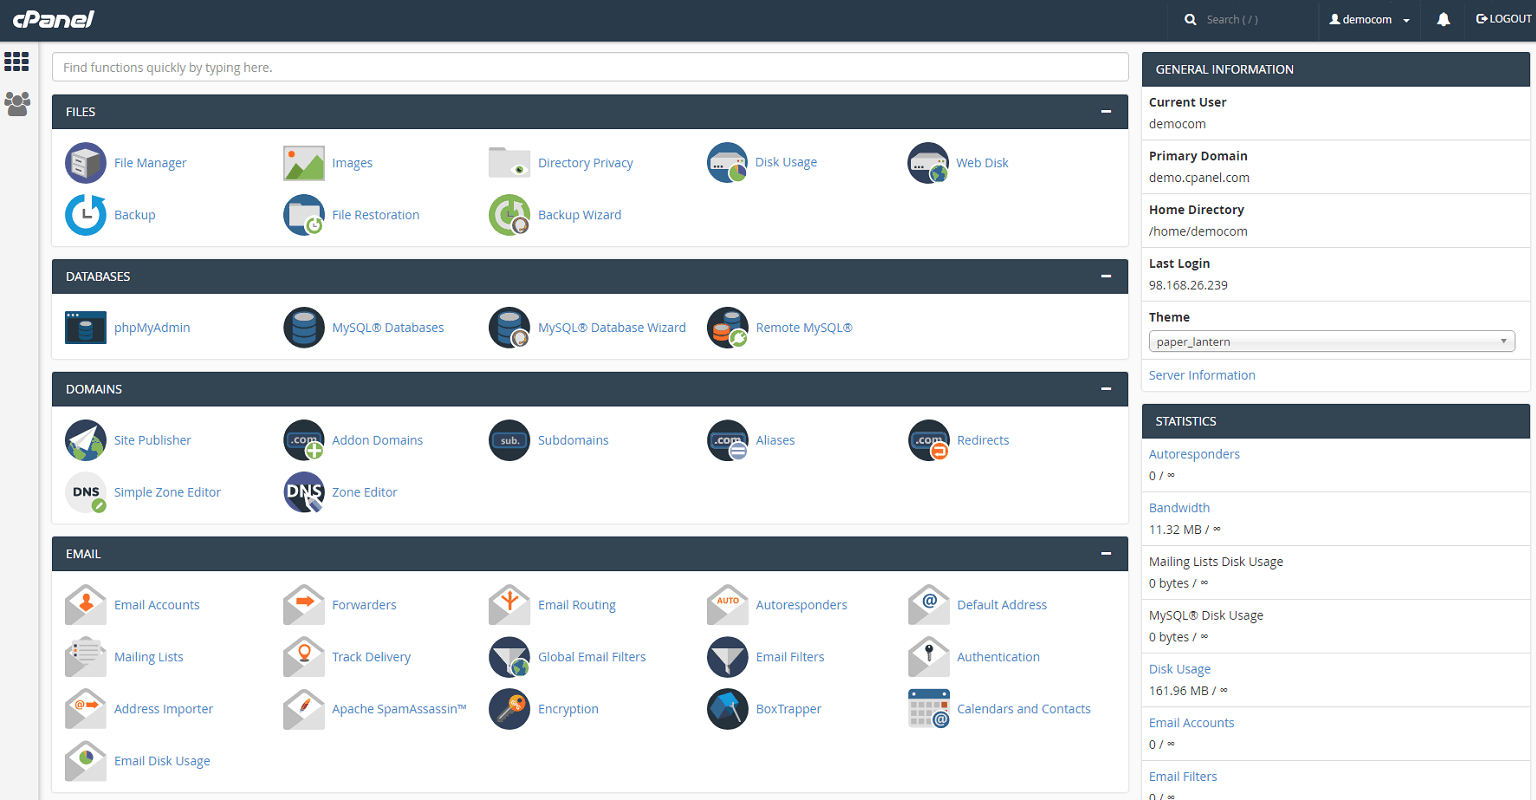Click the /home/democom directory text
This screenshot has width=1536, height=800.
1198,232
